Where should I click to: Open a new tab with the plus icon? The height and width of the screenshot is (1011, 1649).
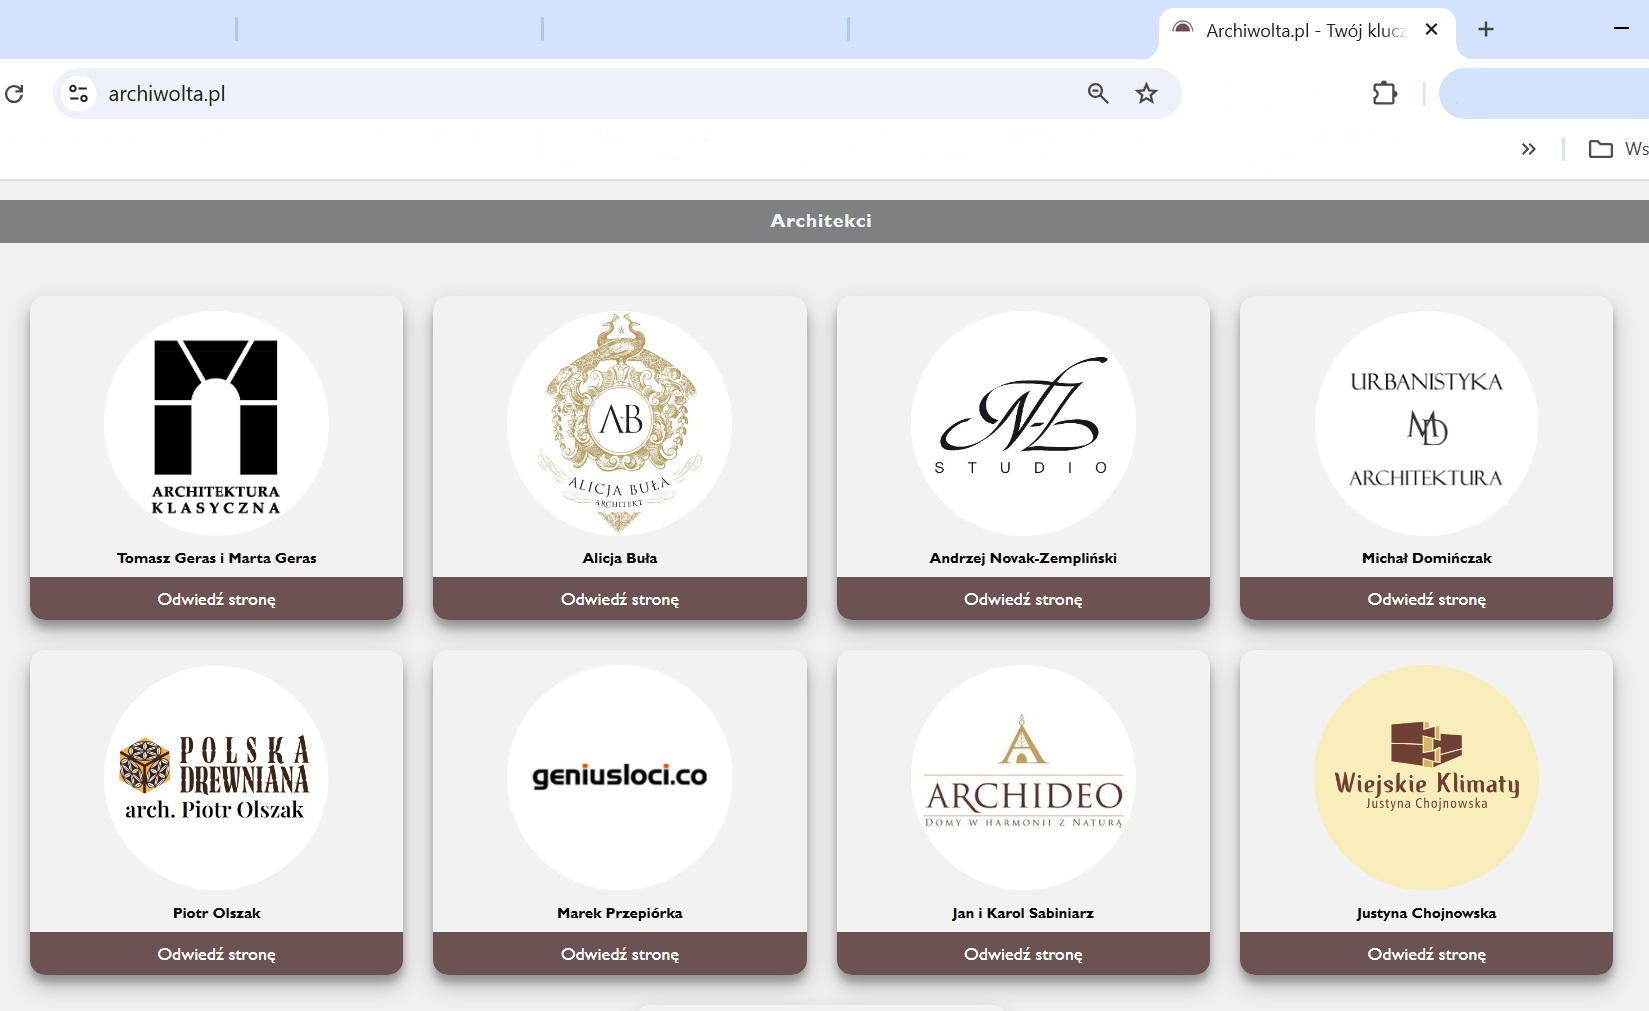point(1486,30)
